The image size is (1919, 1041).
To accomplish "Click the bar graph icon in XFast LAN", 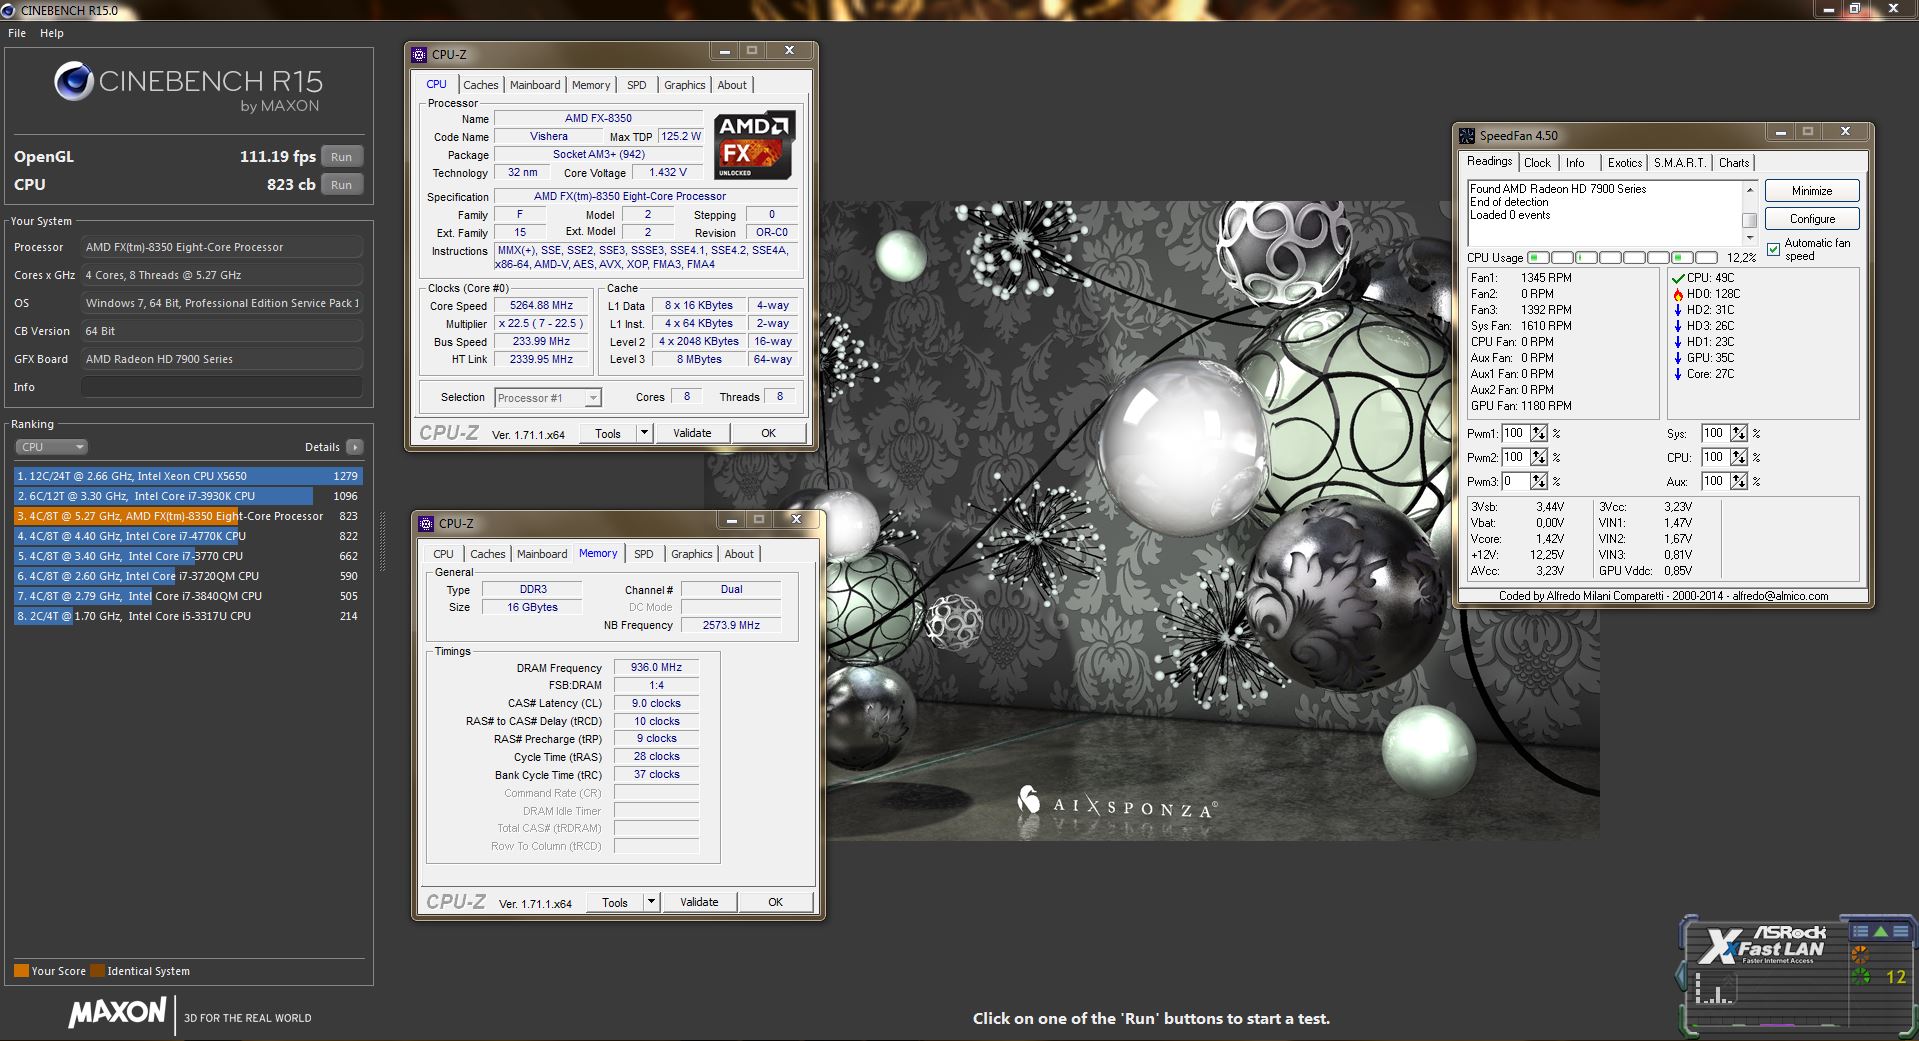I will (x=1715, y=990).
